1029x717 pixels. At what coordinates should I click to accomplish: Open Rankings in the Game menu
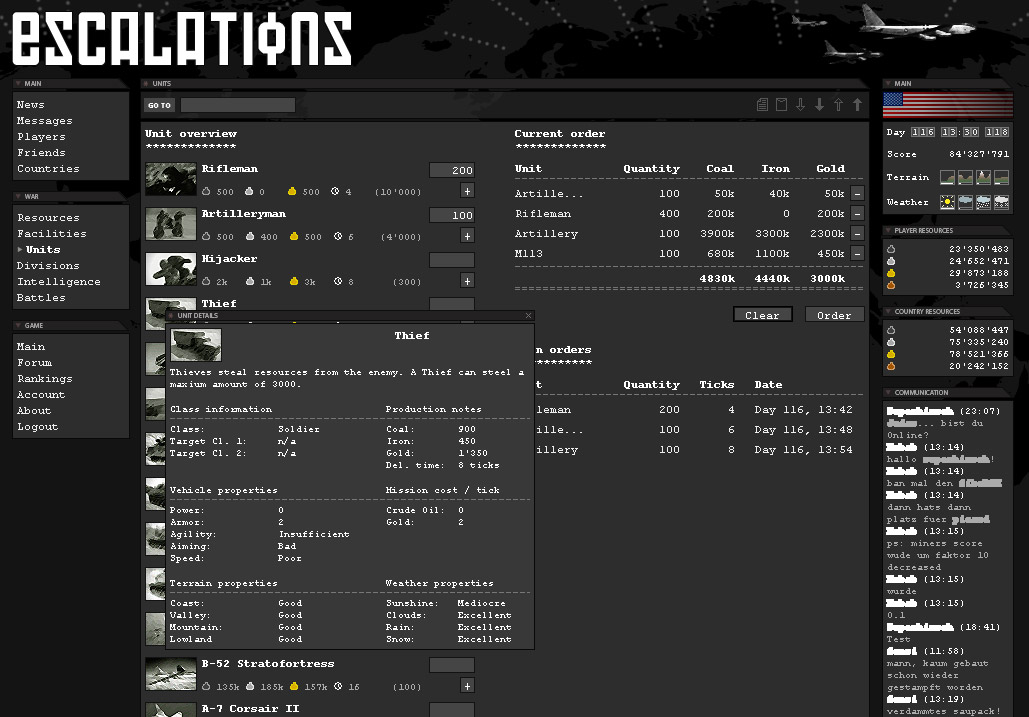click(45, 379)
